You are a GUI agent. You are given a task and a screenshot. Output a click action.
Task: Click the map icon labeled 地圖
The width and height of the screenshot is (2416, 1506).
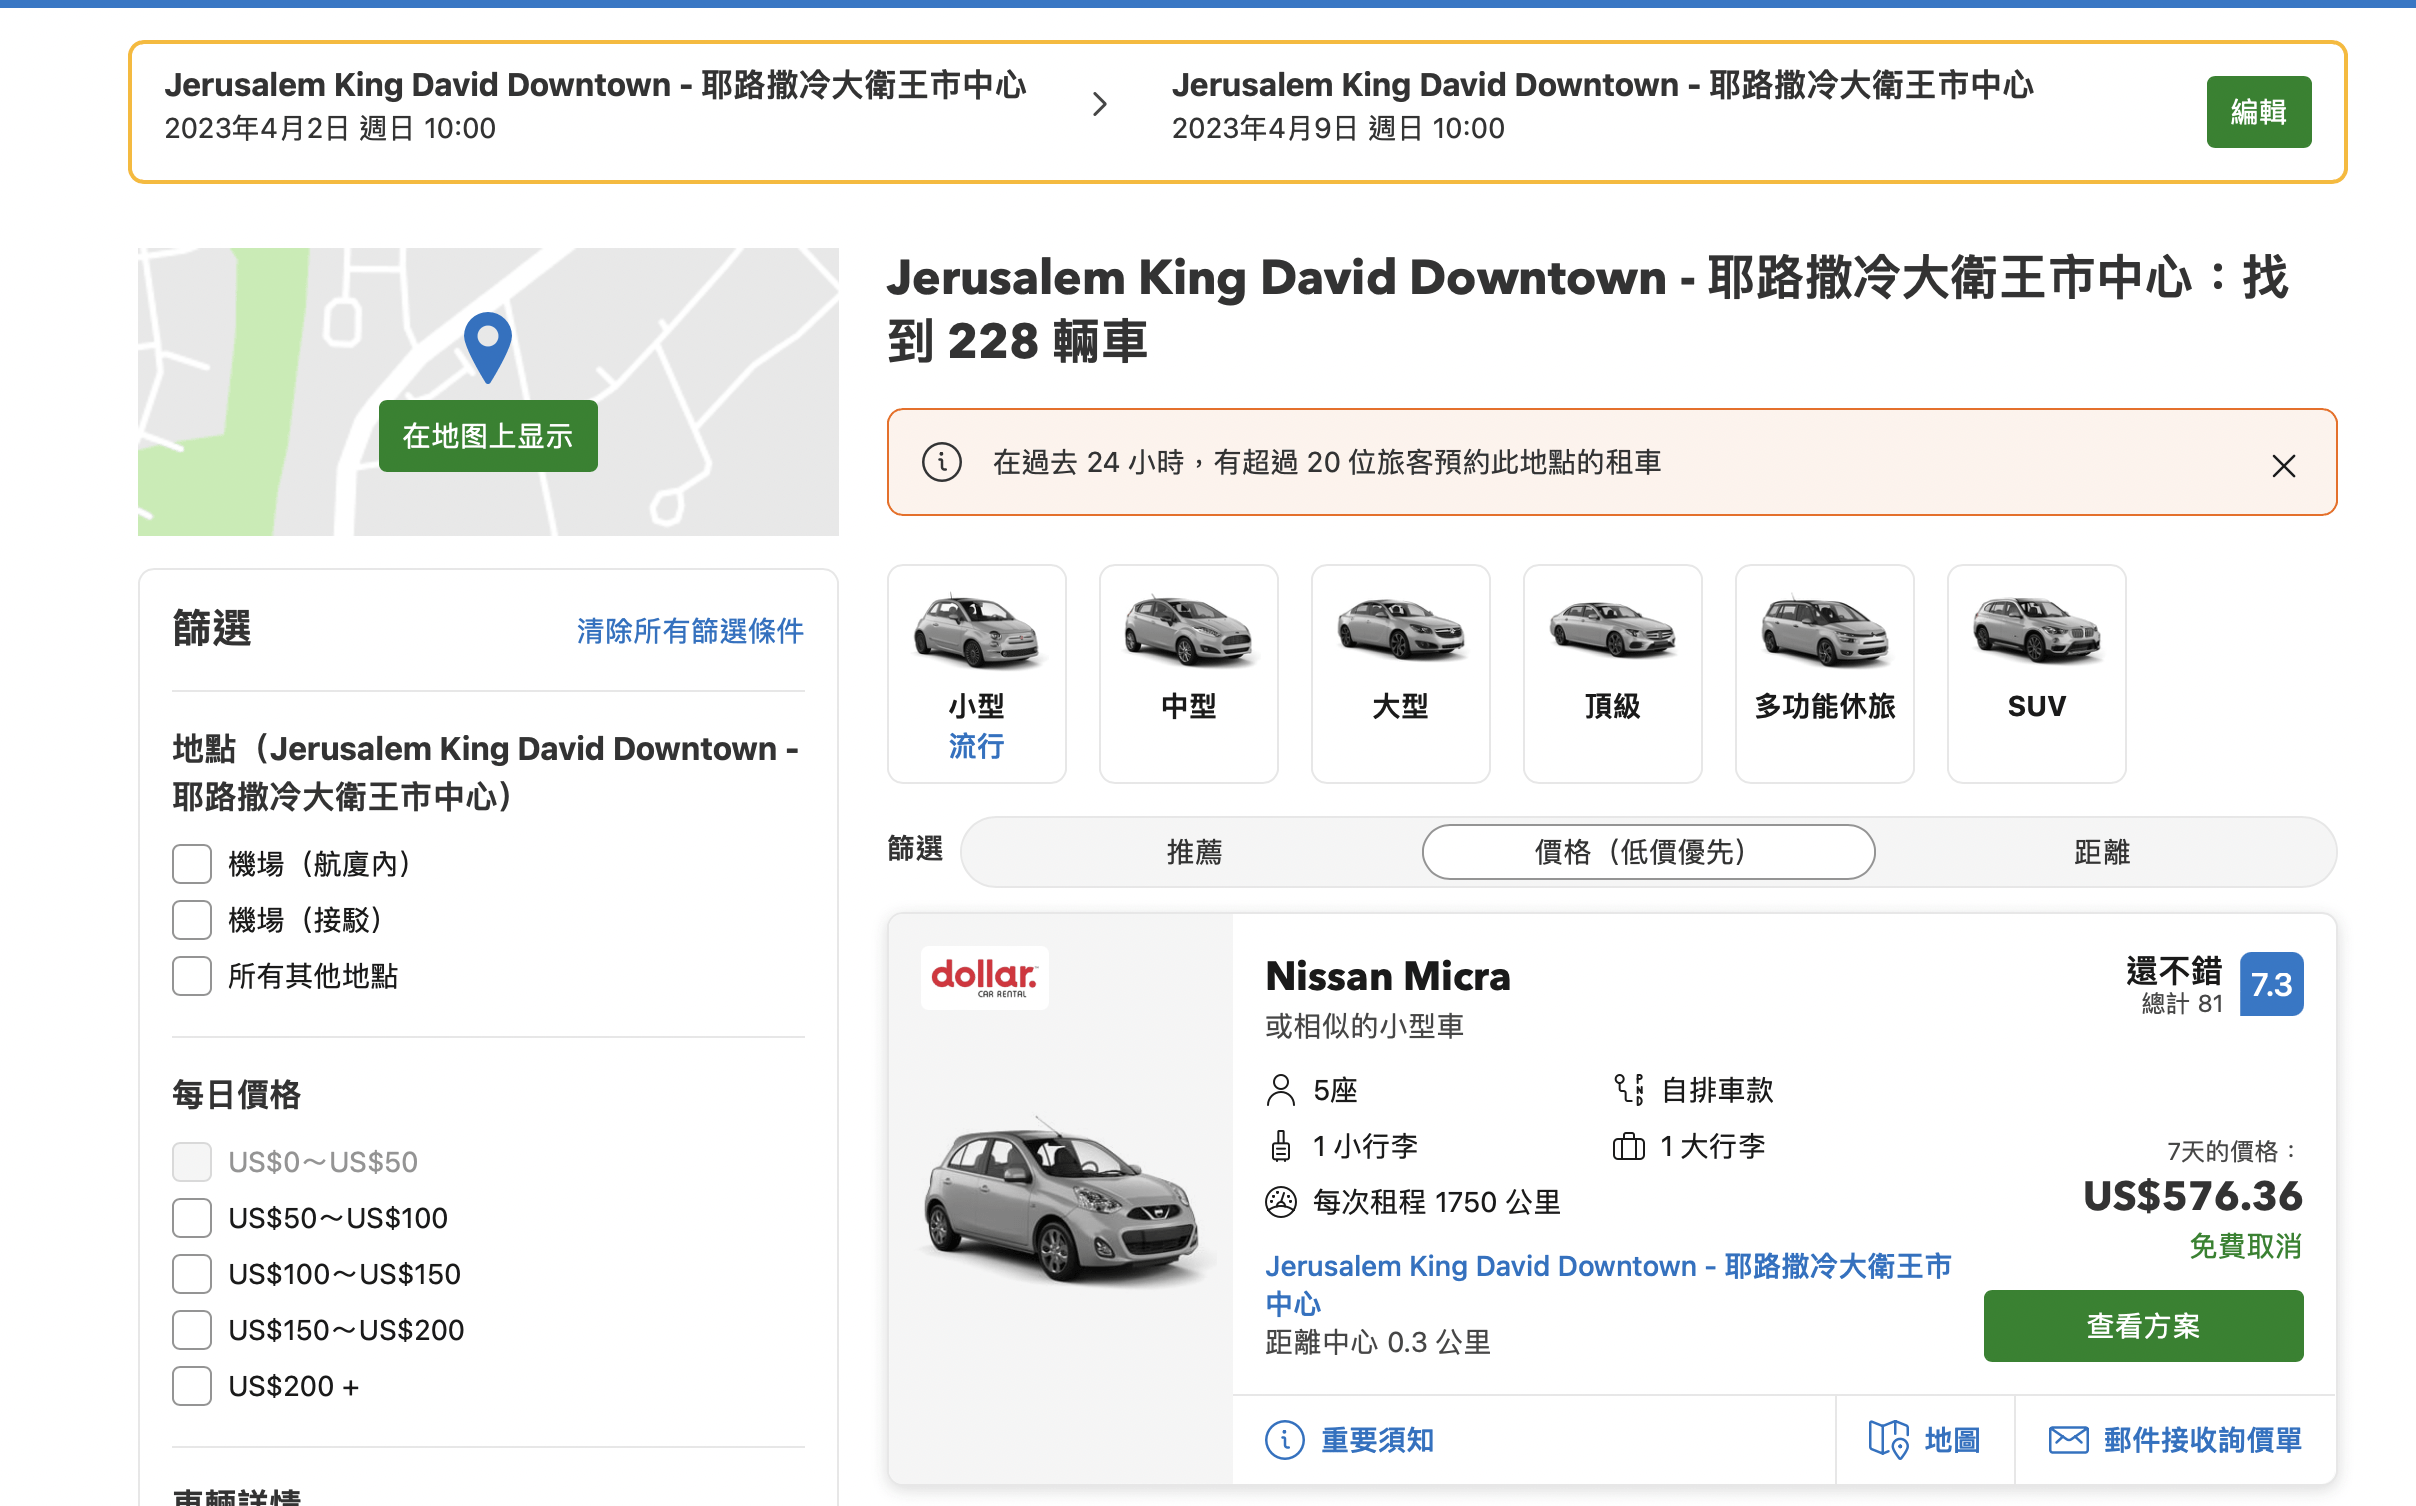(x=1888, y=1439)
